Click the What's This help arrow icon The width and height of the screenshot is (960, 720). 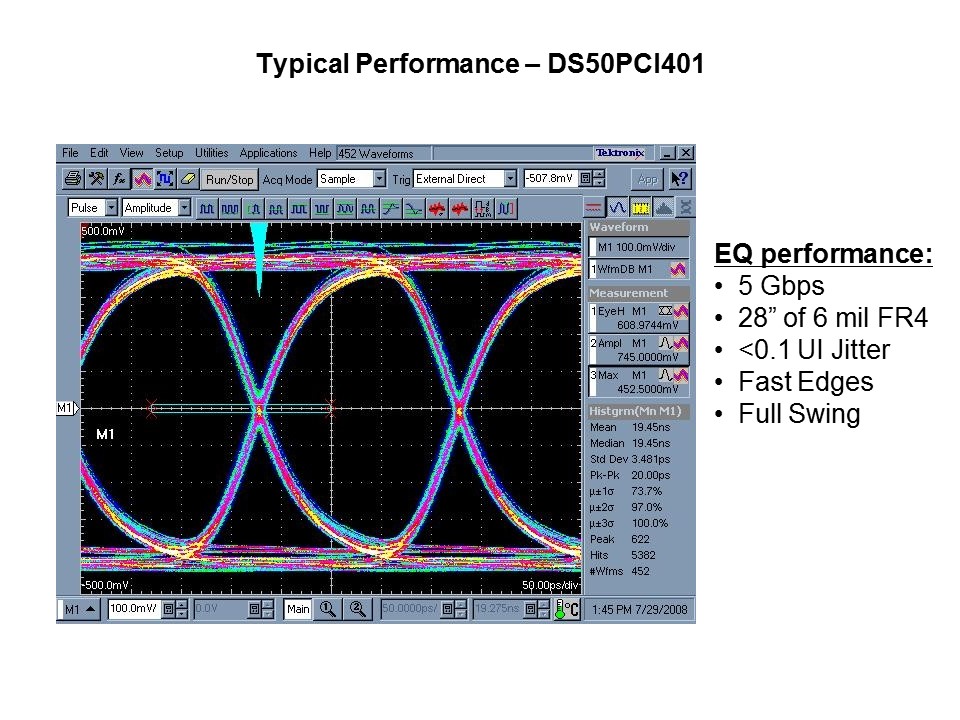pos(680,178)
